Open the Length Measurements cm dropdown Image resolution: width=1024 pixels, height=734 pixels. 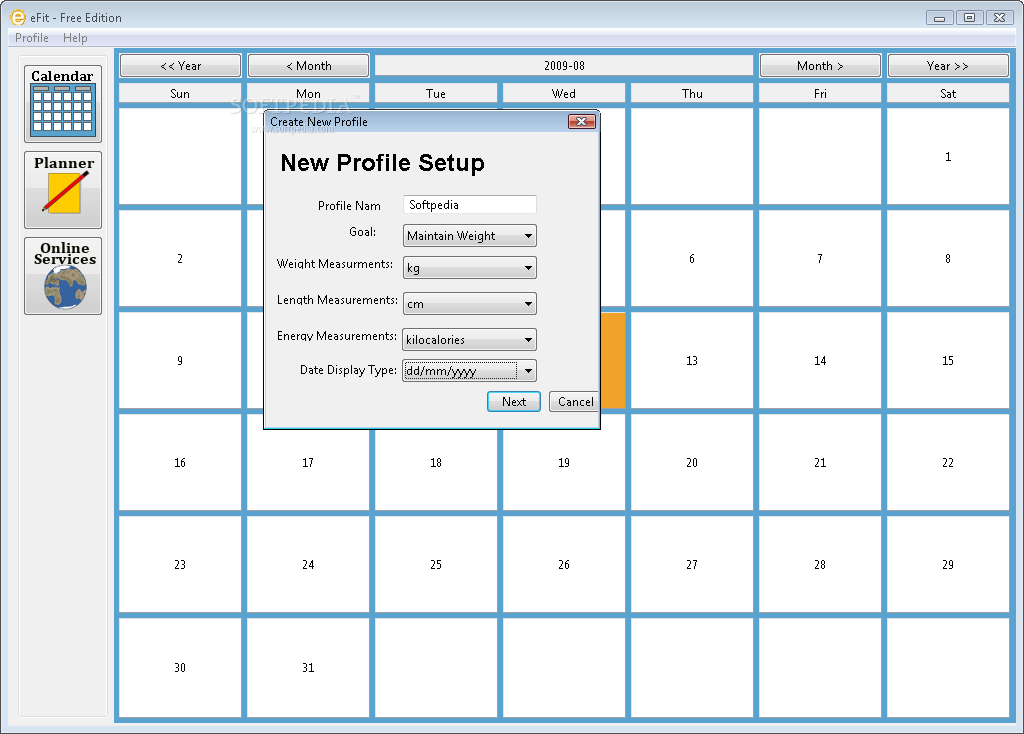pyautogui.click(x=470, y=304)
